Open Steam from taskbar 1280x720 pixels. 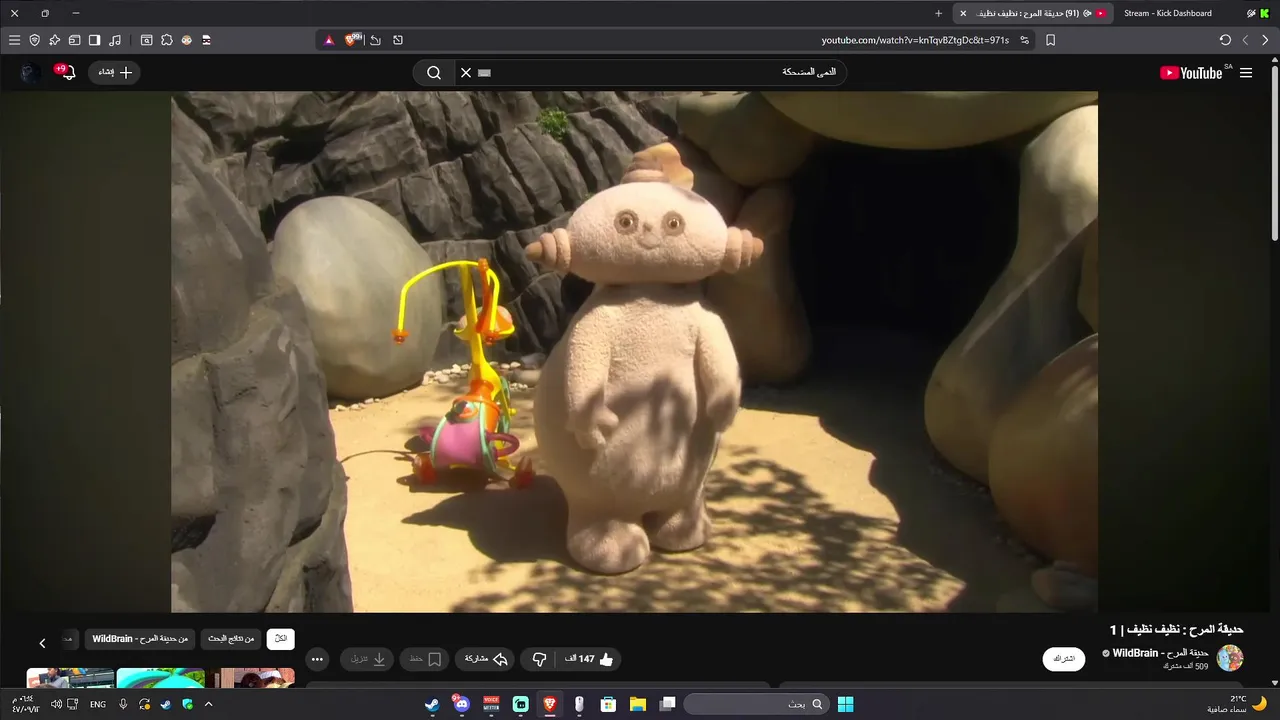431,704
